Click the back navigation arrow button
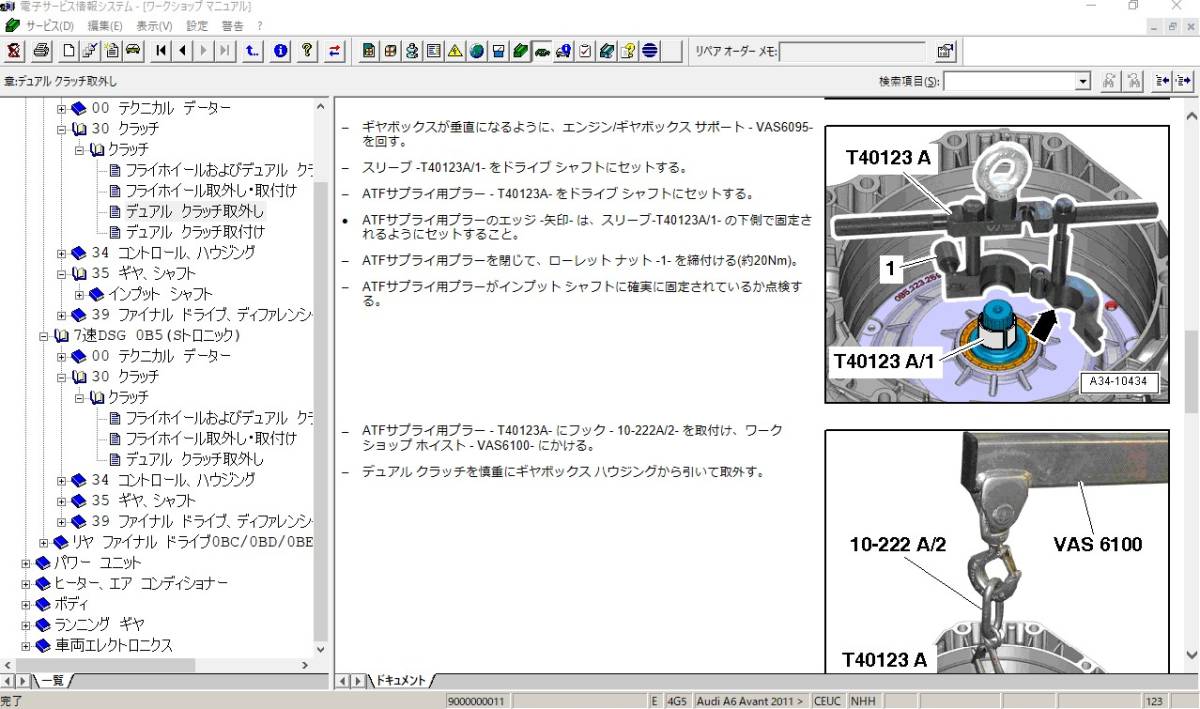This screenshot has width=1200, height=709. click(x=181, y=51)
